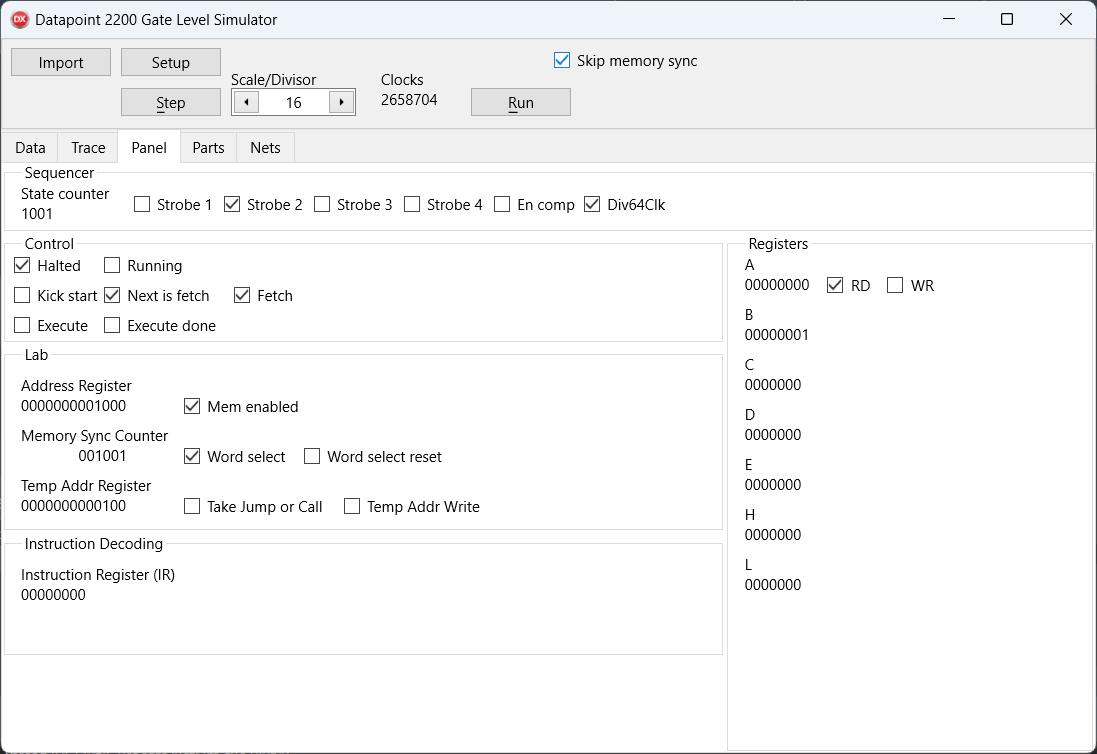Screen dimensions: 1097x754
Task: Click the register D label
Action: [750, 415]
